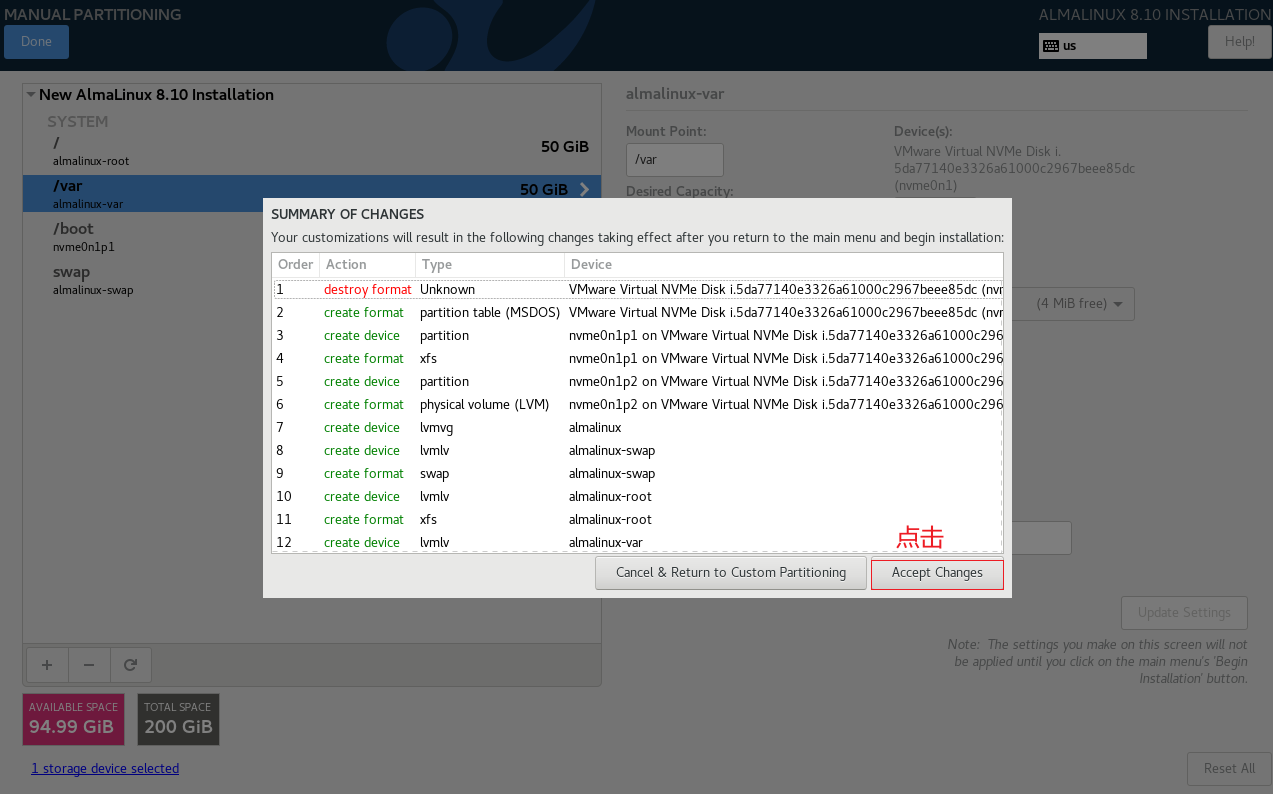Select the /var almalinux-var partition
1273x794 pixels.
pyautogui.click(x=312, y=194)
